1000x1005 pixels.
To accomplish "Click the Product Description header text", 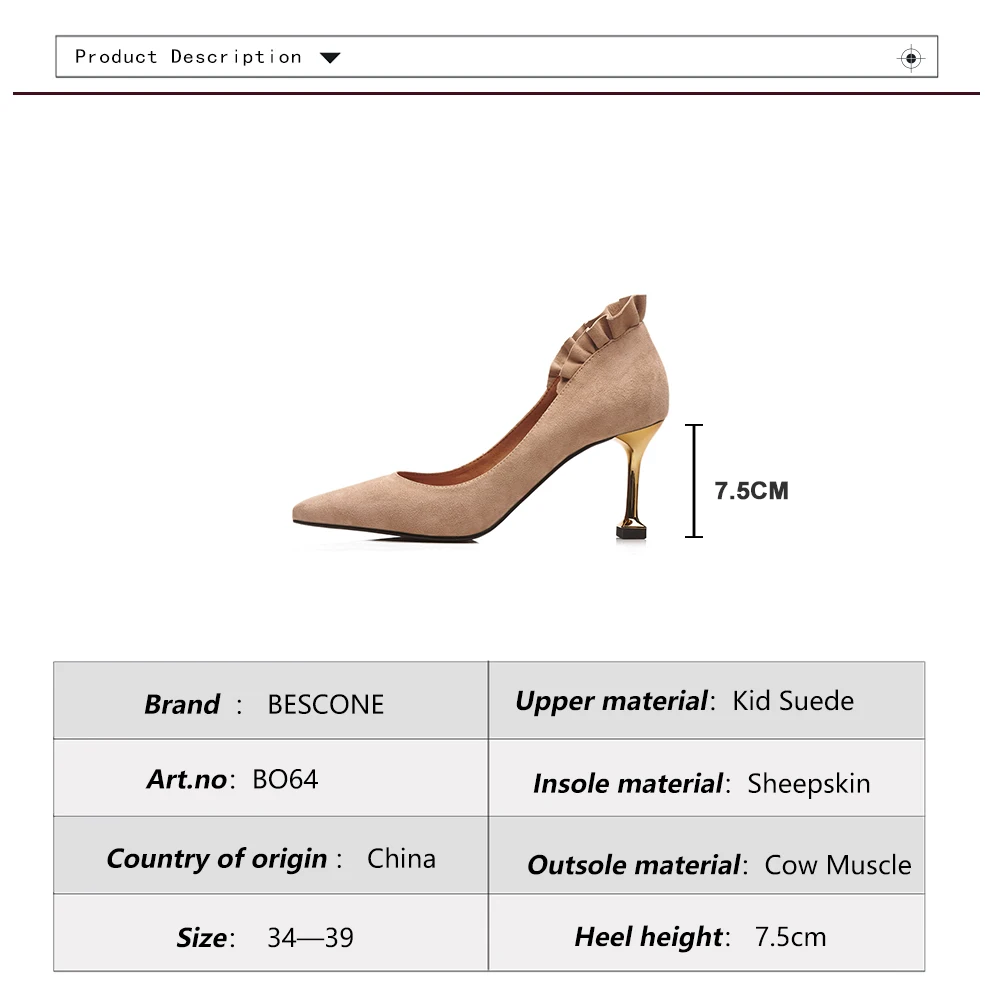I will [x=188, y=57].
